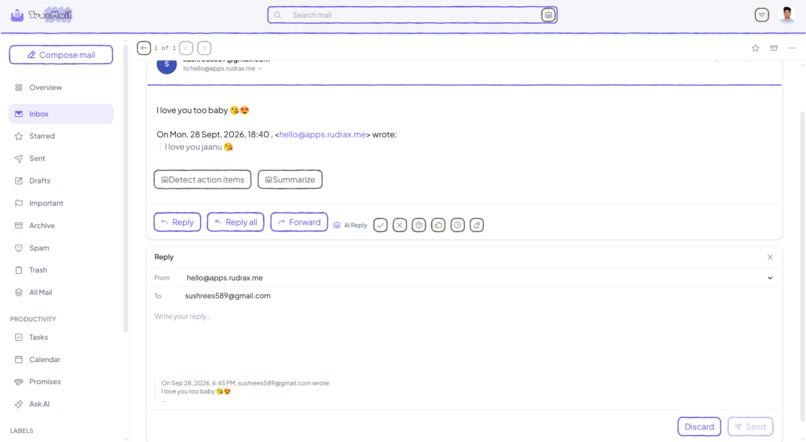Open the hello@apps.rudrax.me link in quoted text
This screenshot has width=806, height=442.
tap(322, 134)
